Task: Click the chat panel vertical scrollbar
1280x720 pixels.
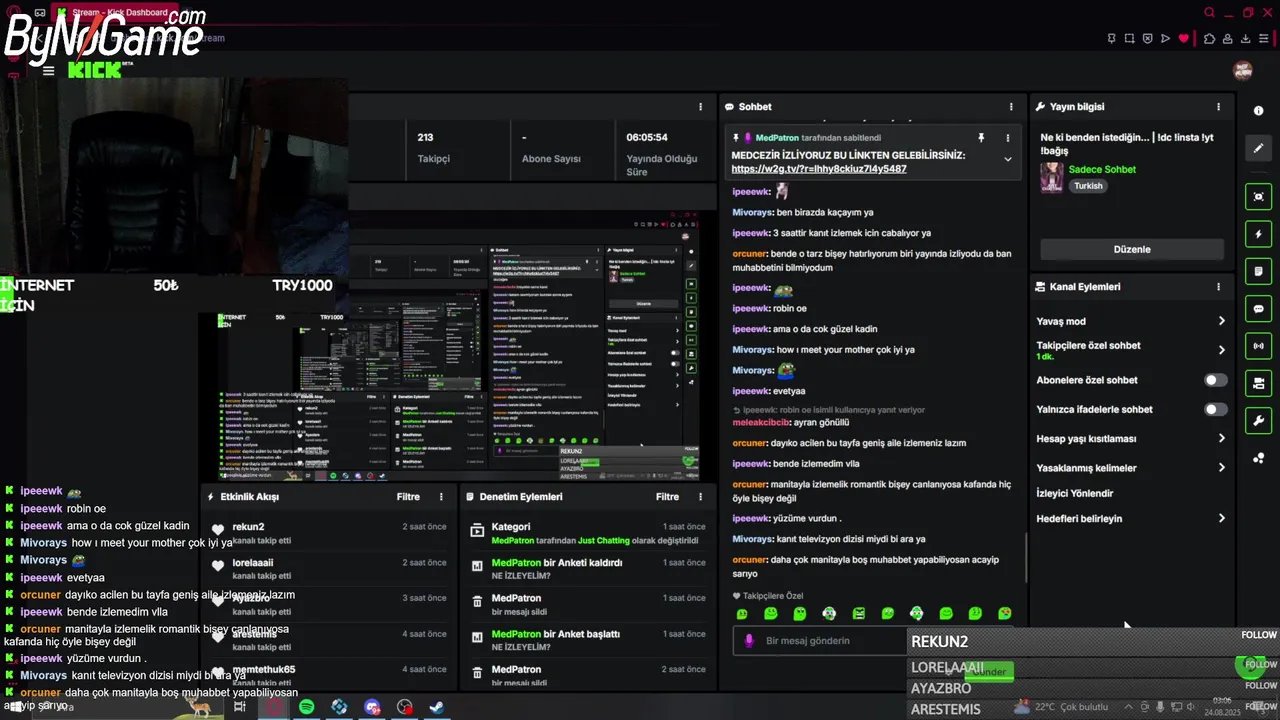Action: (1026, 557)
